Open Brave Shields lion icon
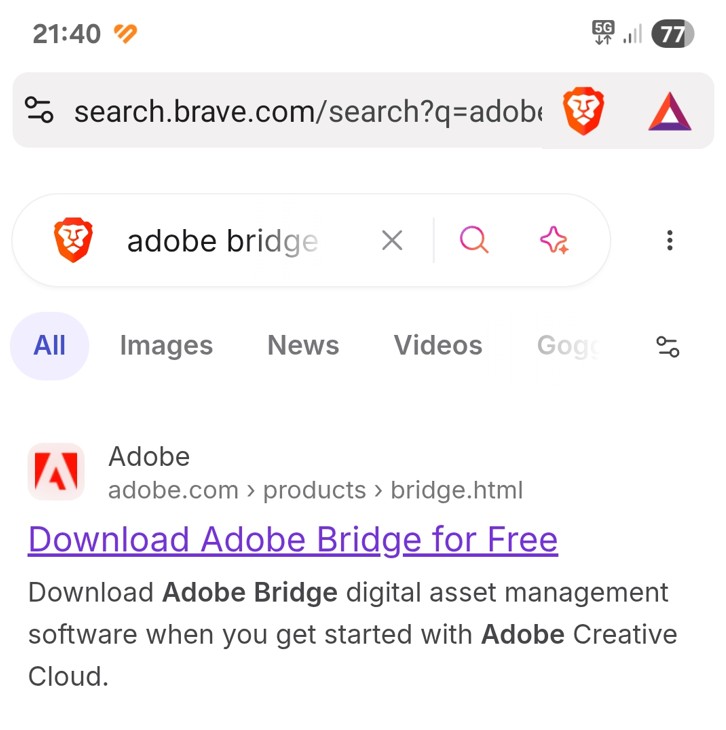The width and height of the screenshot is (726, 730). (x=582, y=111)
